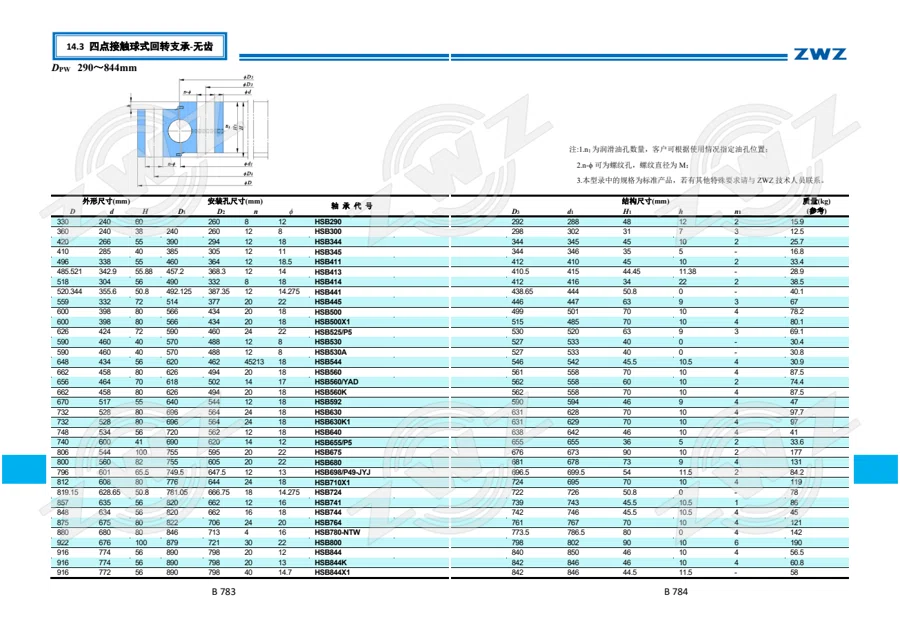Screen dimensions: 900x637
Task: Select bearing code HSB445
Action: tap(328, 302)
